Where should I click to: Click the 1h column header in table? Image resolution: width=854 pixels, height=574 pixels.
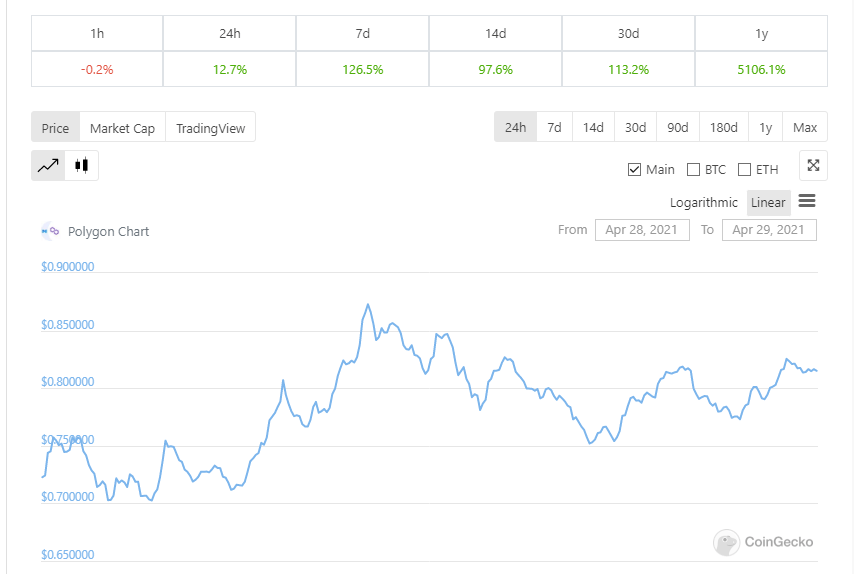[97, 34]
